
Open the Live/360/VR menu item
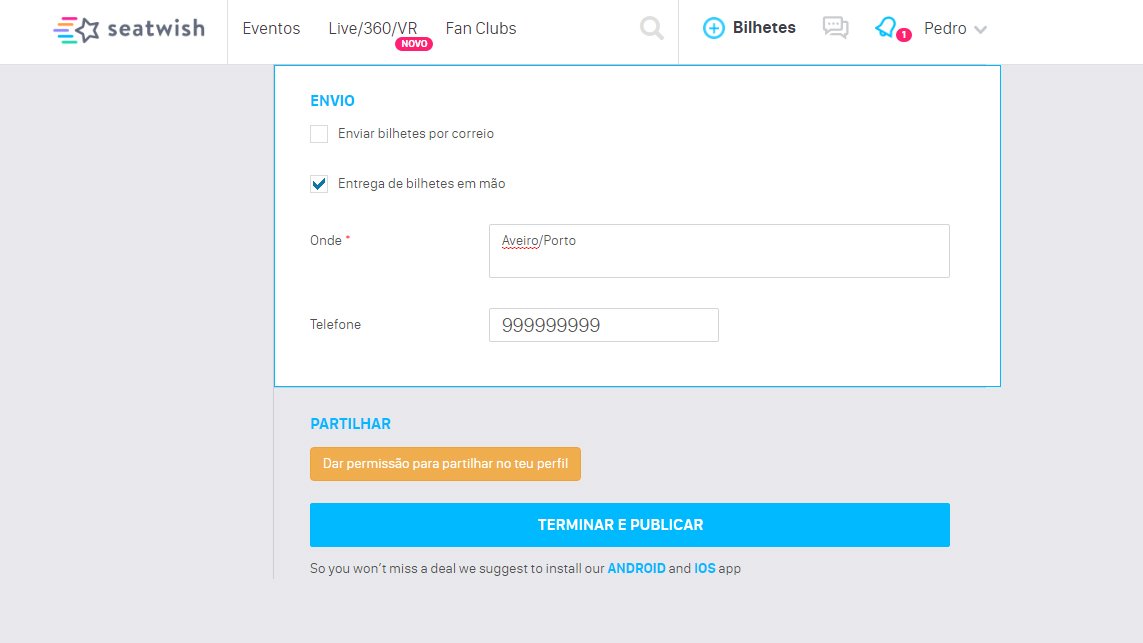click(x=372, y=28)
